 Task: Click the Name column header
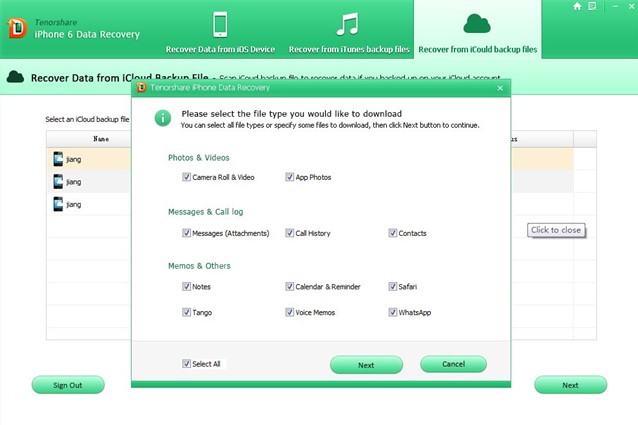coord(89,139)
